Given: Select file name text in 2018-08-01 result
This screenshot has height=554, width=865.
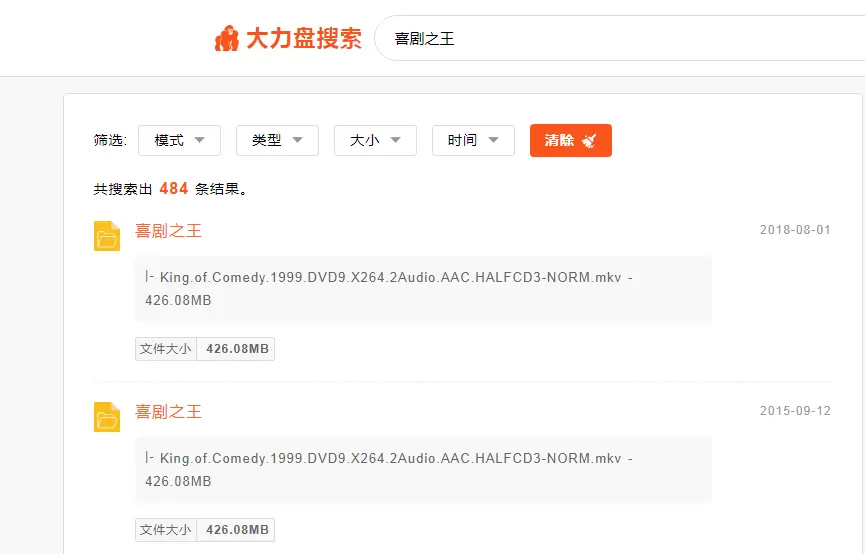Looking at the screenshot, I should click(x=389, y=289).
